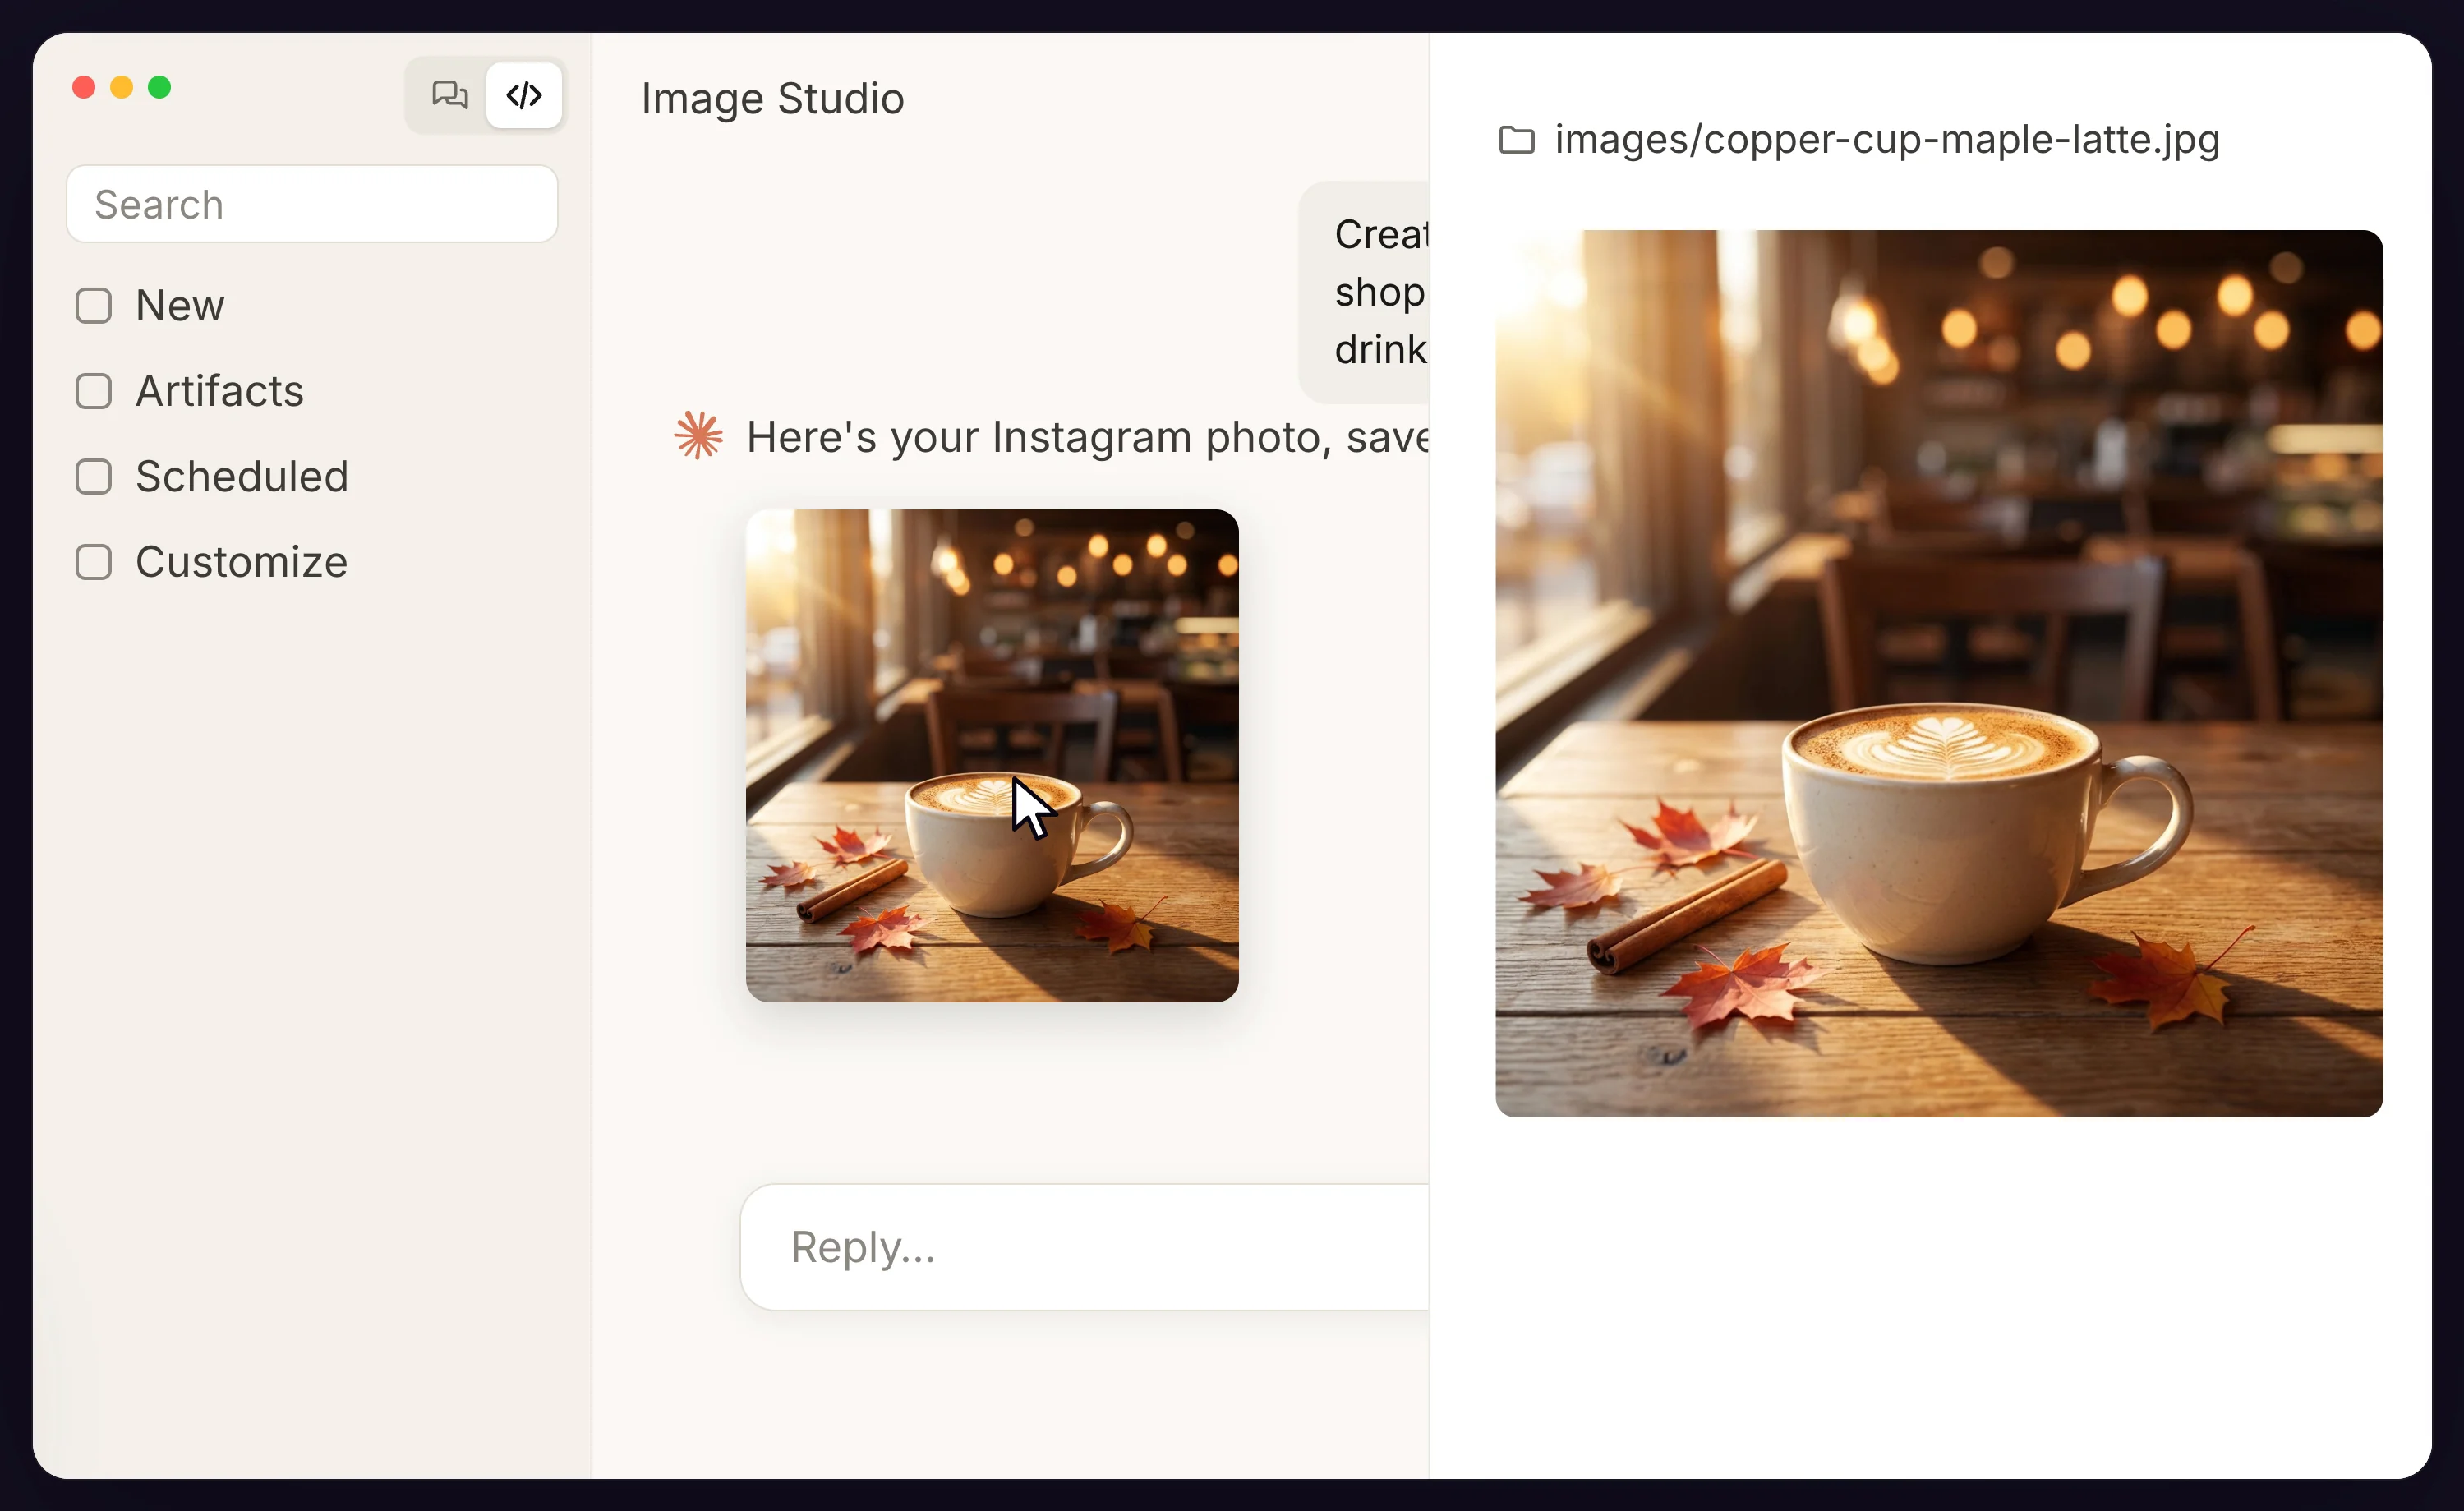Click the square icon beside Scheduled
Screen dimensions: 2464x1511
click(x=94, y=477)
